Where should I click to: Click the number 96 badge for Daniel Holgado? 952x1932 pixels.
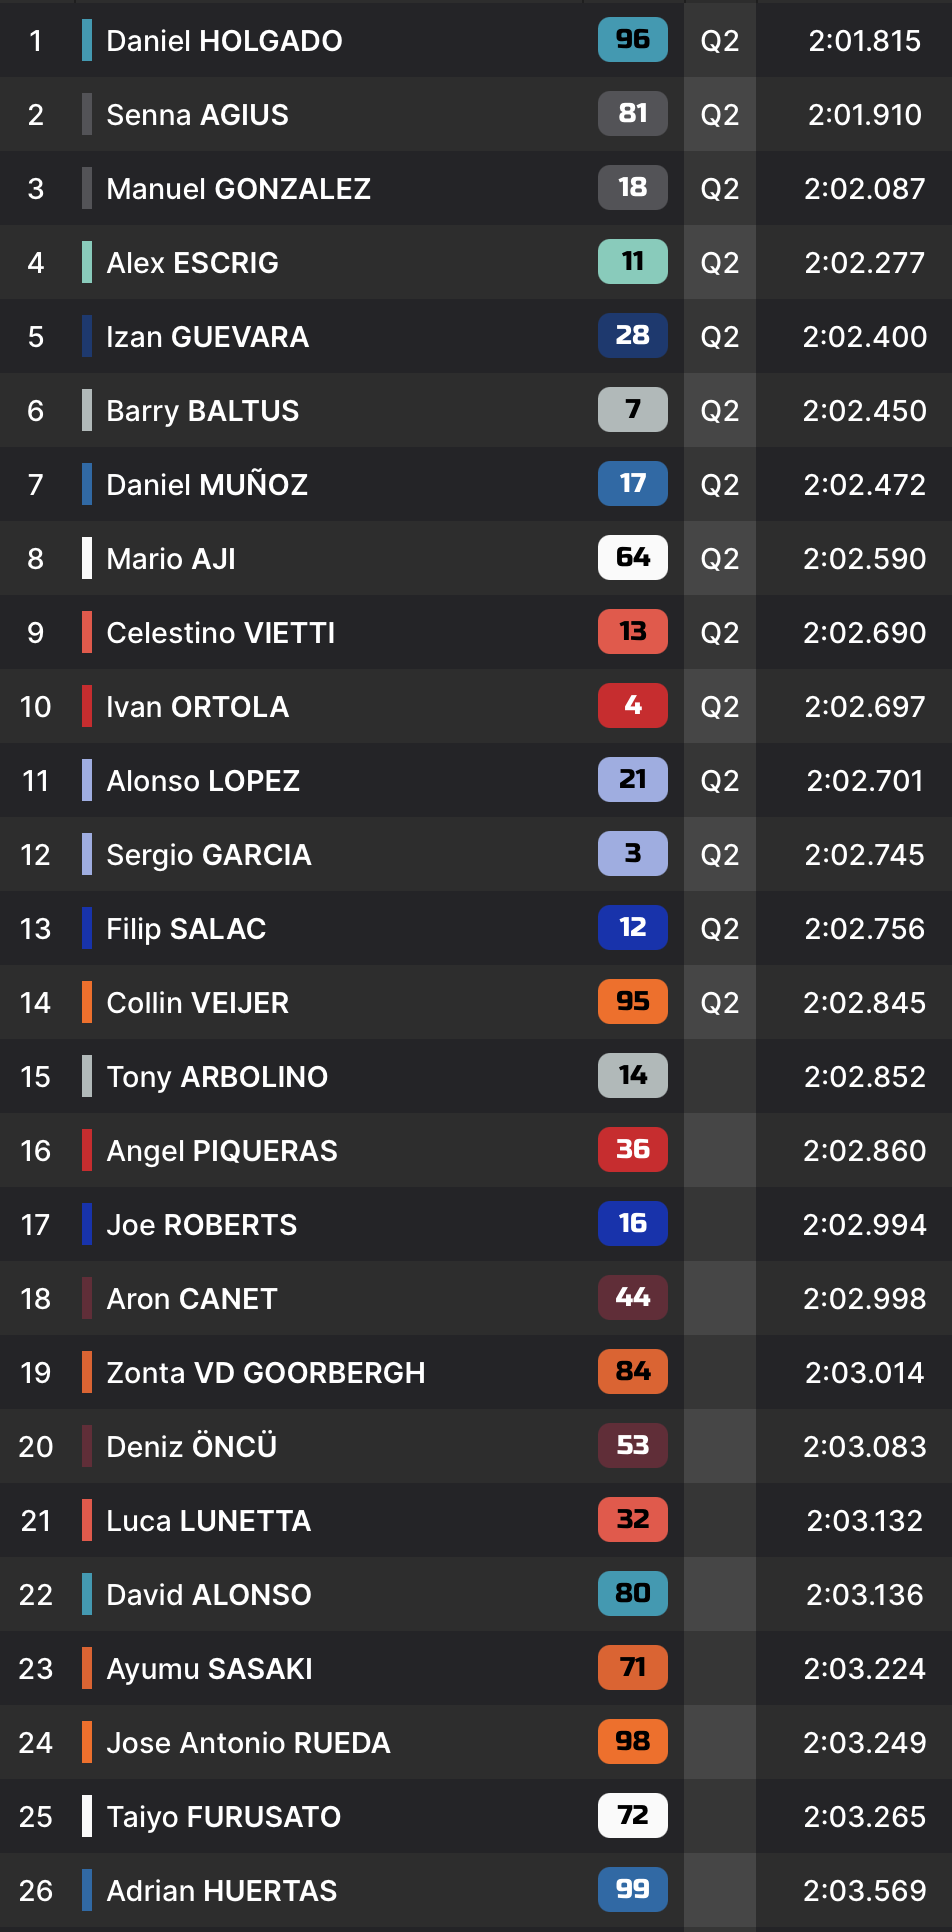pyautogui.click(x=633, y=40)
